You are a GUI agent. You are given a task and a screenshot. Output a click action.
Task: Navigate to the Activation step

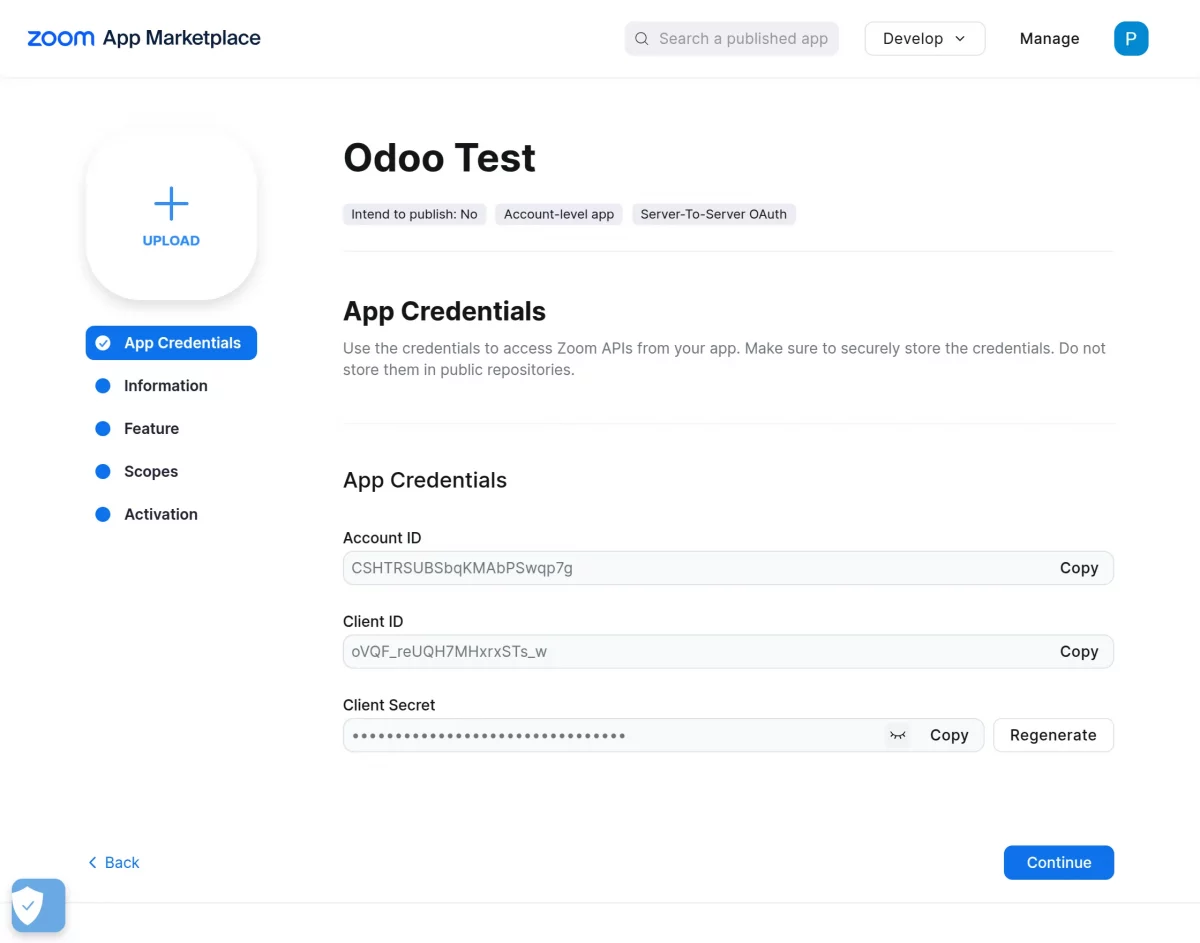pos(160,515)
